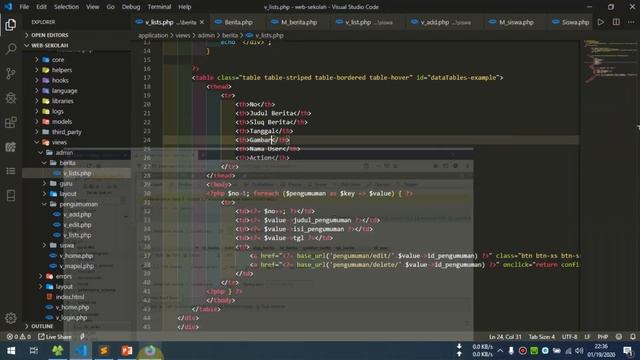Open the Extensions view
640x360 pixels.
[x=11, y=122]
